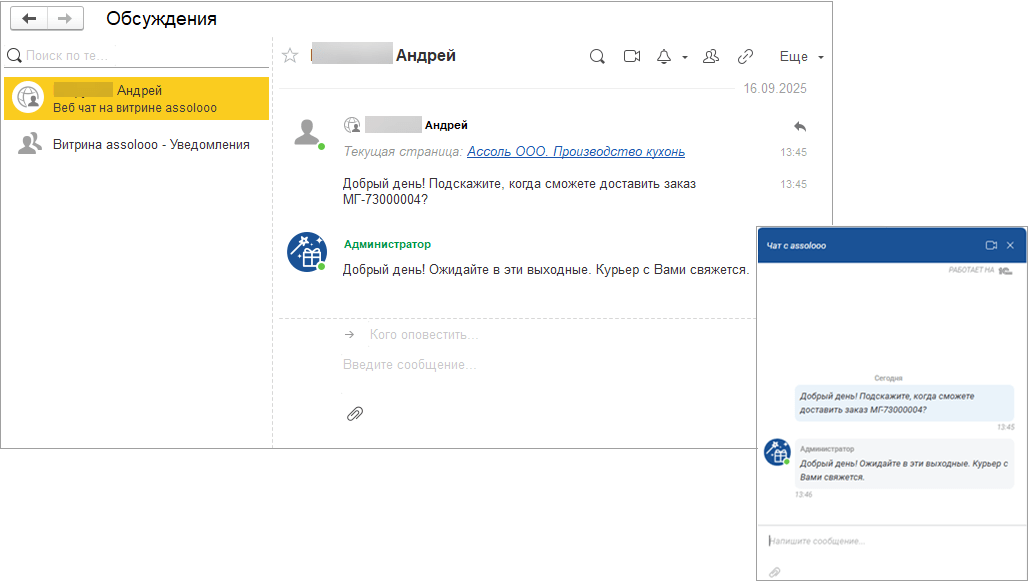Click the Чат с assolooo widget title

point(796,245)
